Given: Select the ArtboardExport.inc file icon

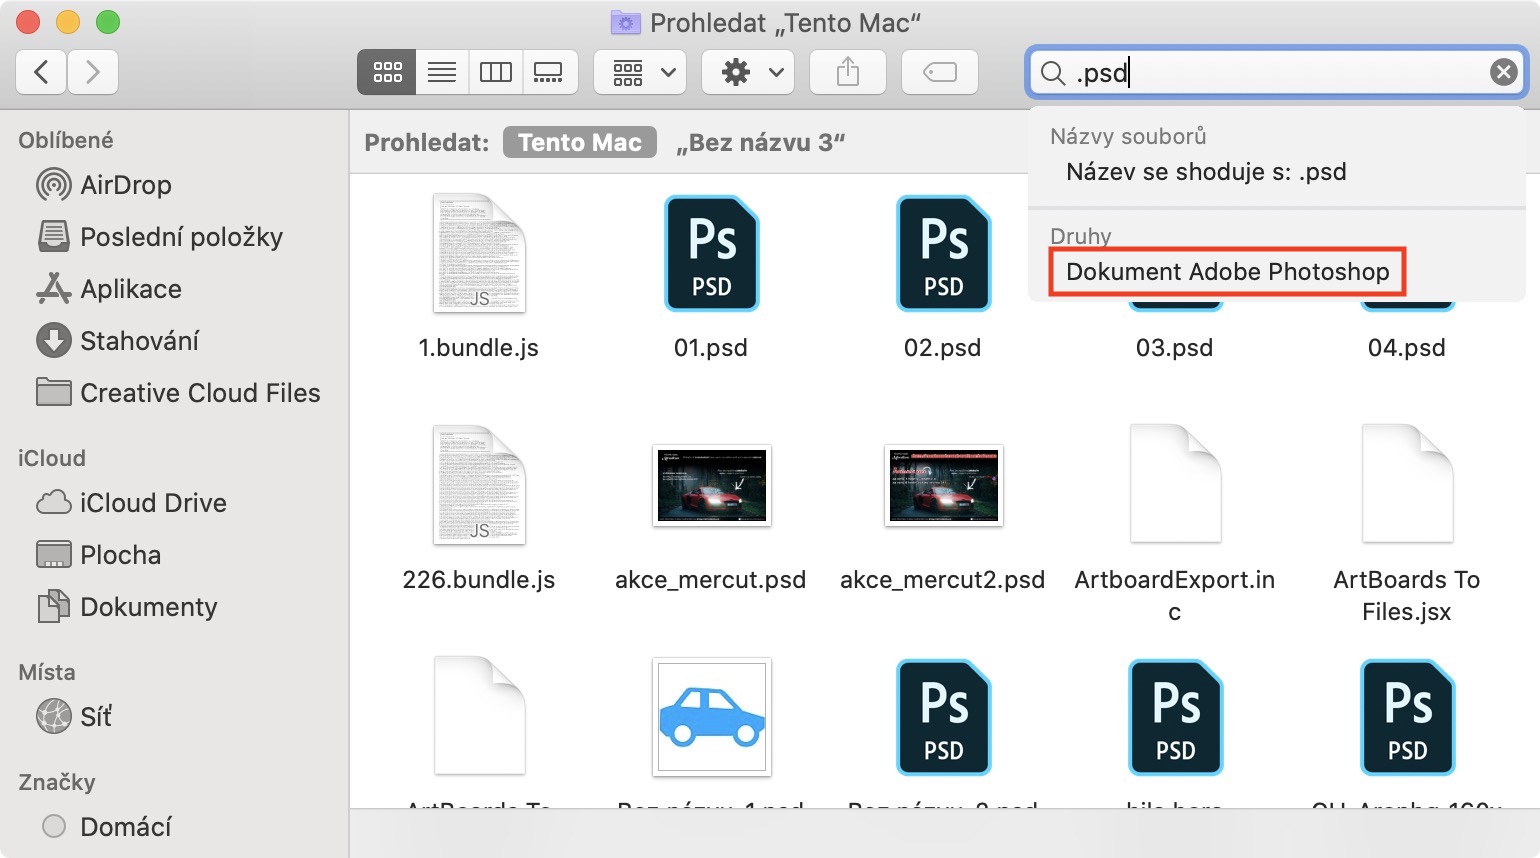Looking at the screenshot, I should click(x=1175, y=484).
